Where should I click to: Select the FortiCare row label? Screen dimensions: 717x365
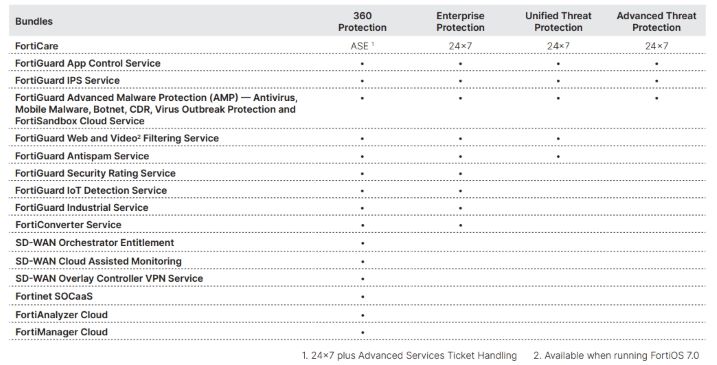[x=37, y=46]
